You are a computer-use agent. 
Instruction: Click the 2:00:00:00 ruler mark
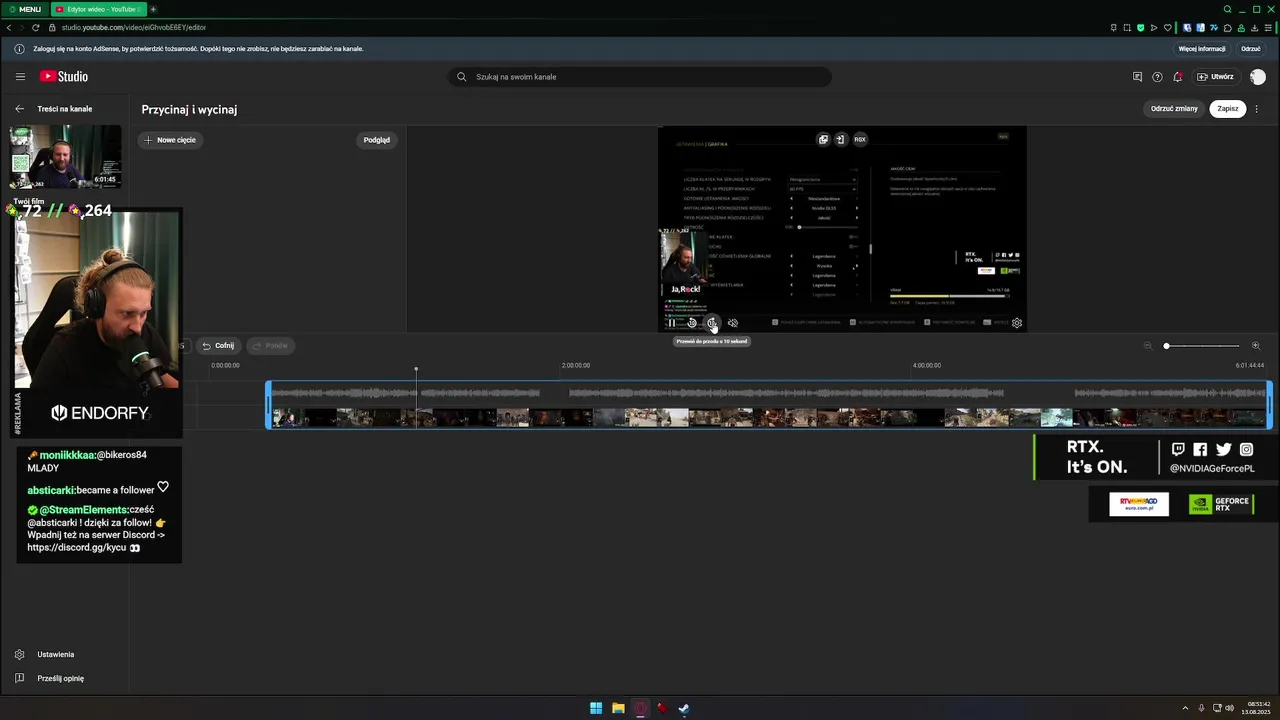pos(576,366)
